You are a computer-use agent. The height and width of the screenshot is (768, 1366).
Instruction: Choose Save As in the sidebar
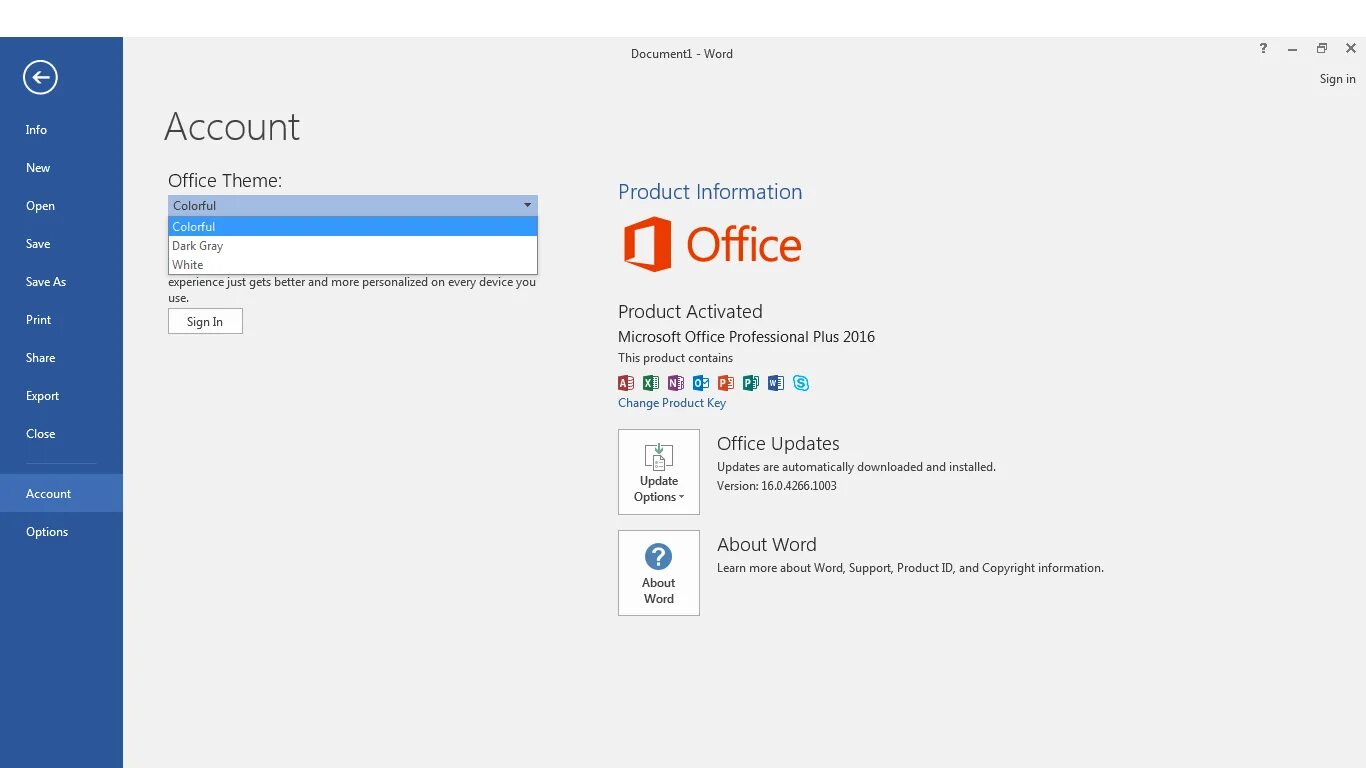61,282
